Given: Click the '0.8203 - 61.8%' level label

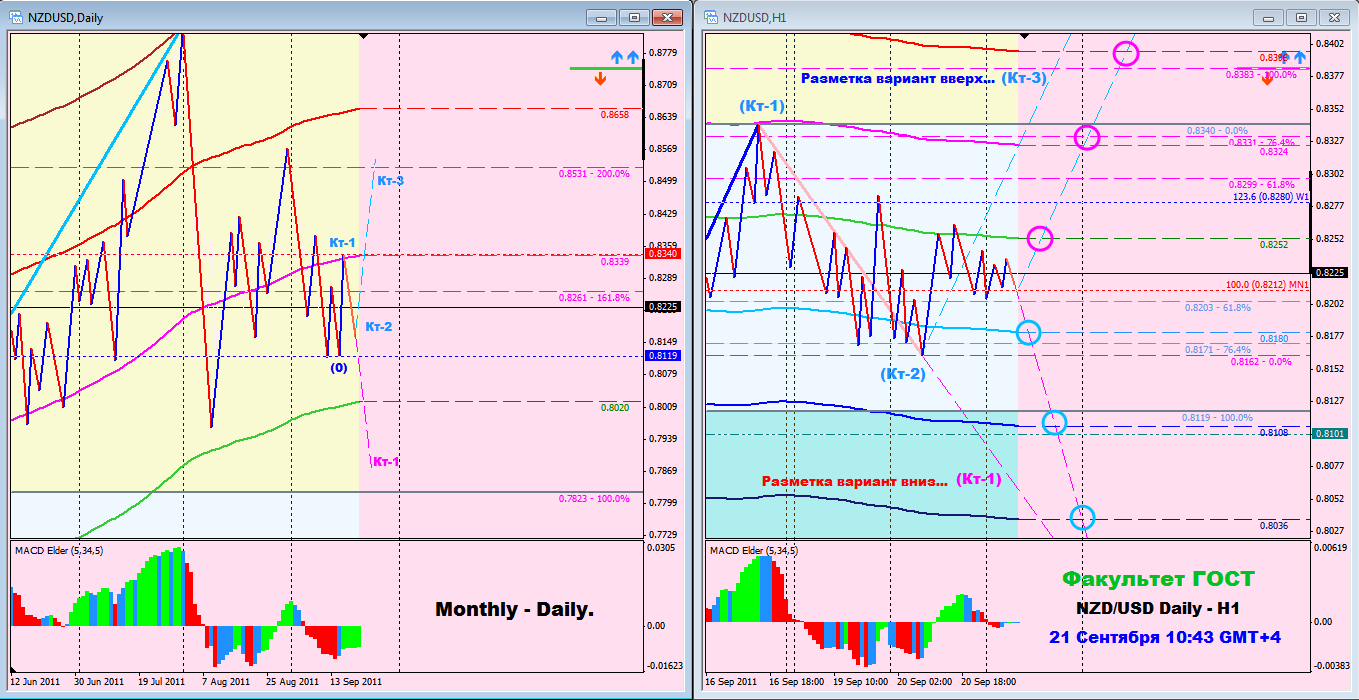Looking at the screenshot, I should tap(1218, 308).
